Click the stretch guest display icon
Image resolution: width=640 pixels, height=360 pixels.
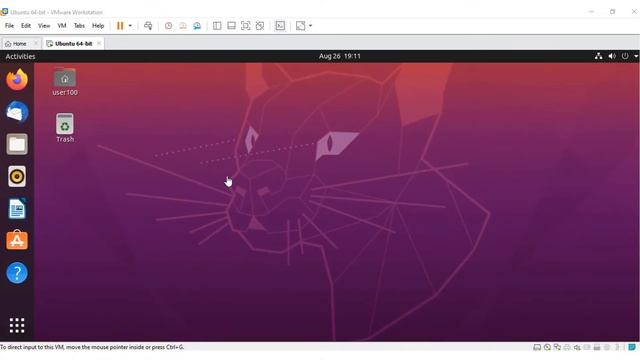click(300, 26)
